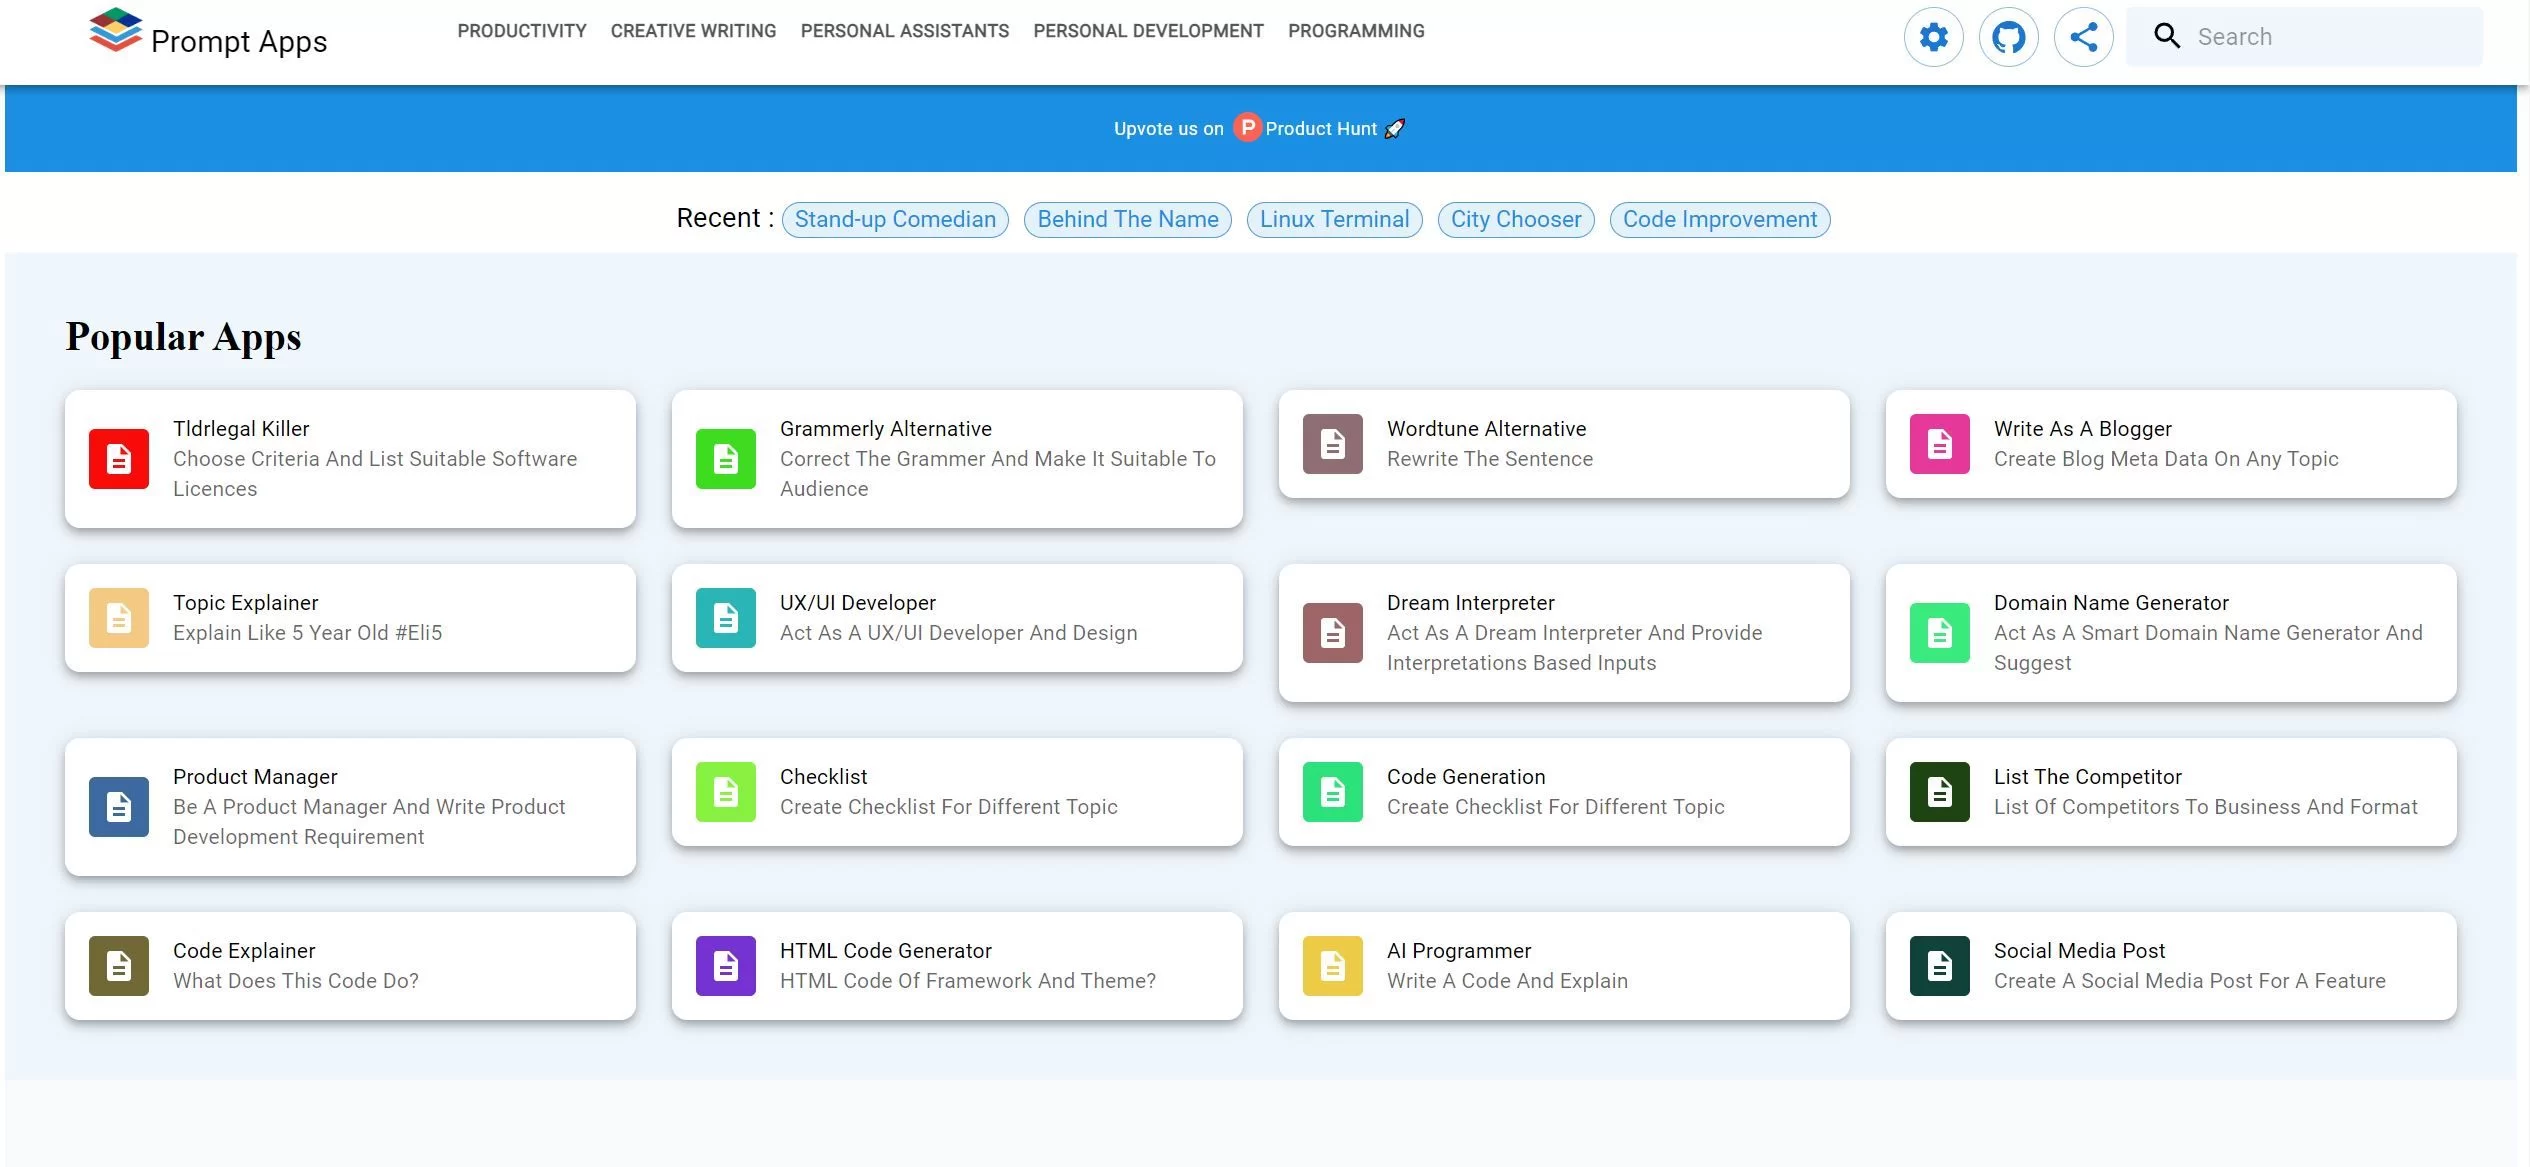
Task: Open the GitHub icon link
Action: (x=2009, y=34)
